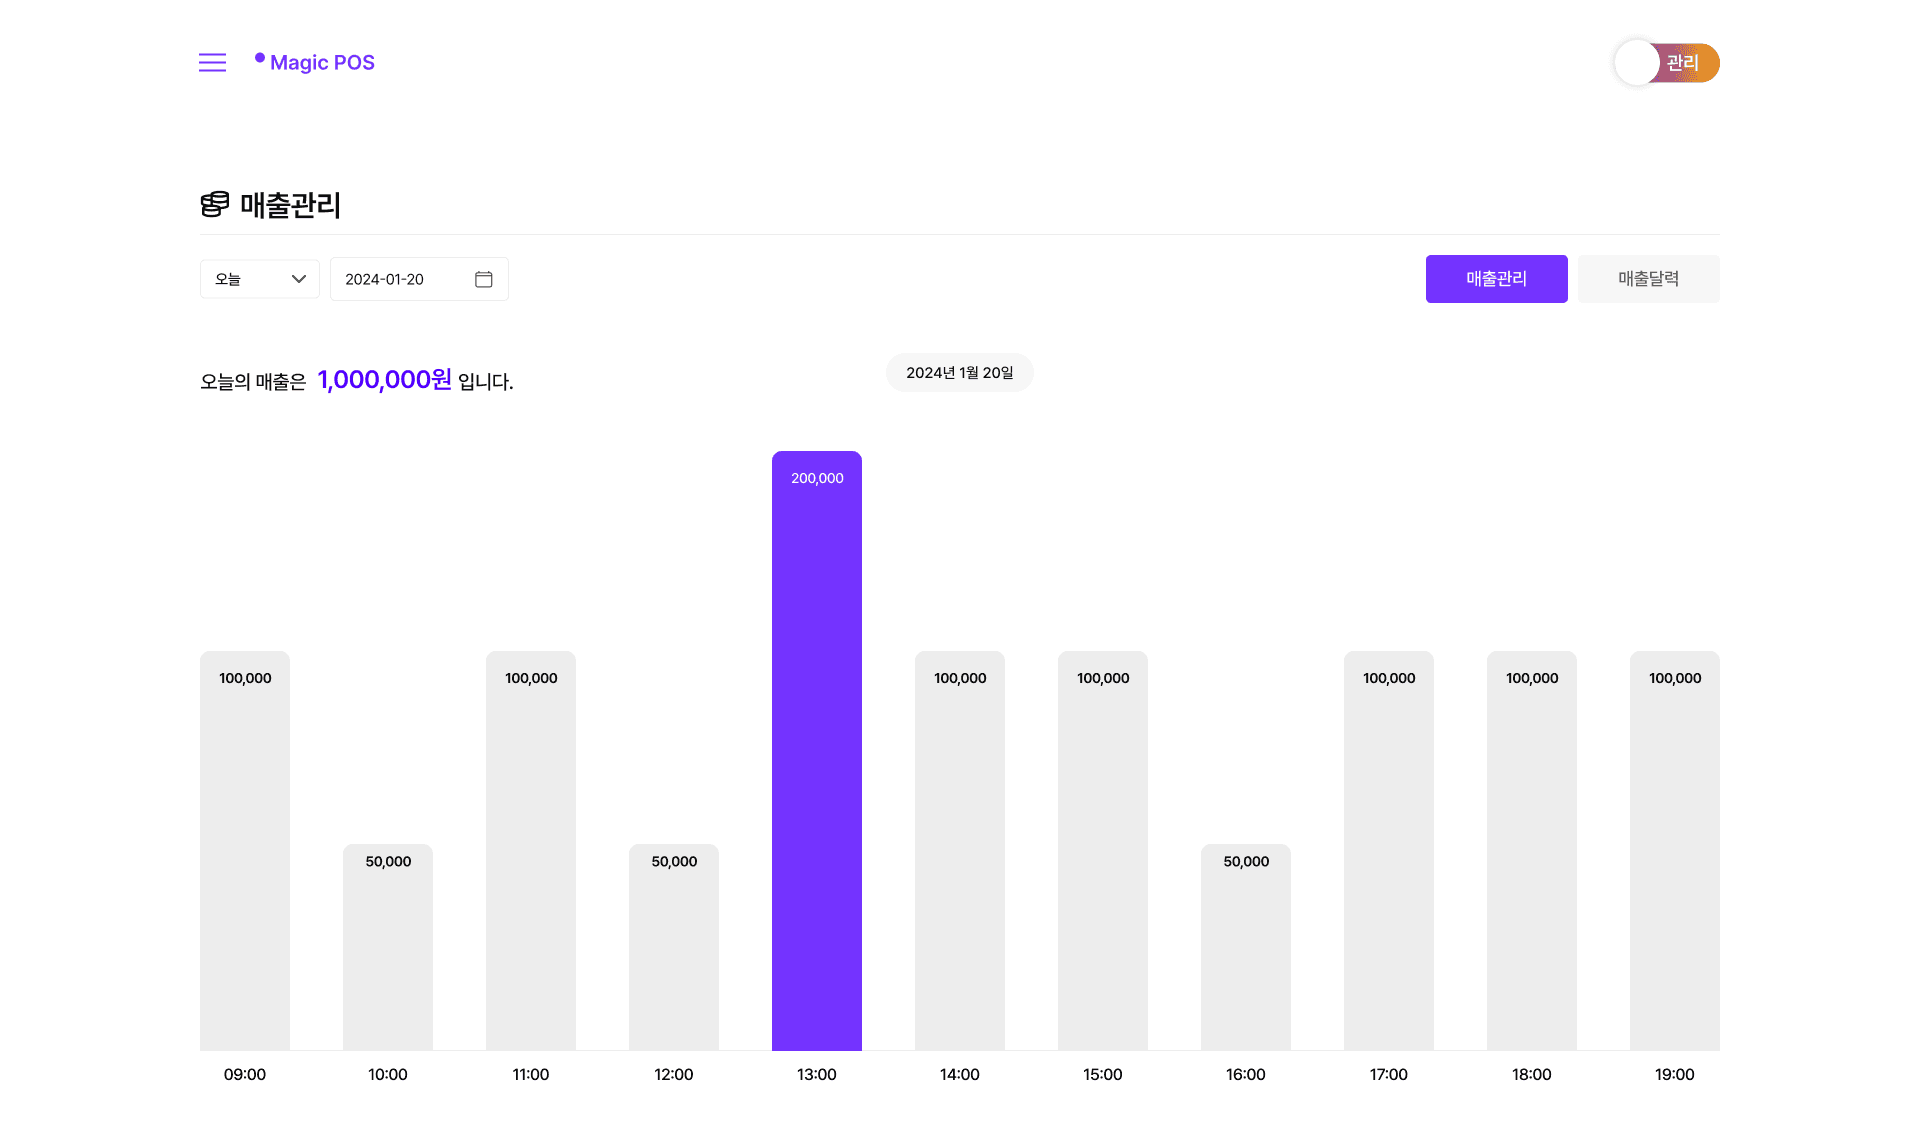
Task: Select the 11:00 sales bar
Action: [x=531, y=851]
